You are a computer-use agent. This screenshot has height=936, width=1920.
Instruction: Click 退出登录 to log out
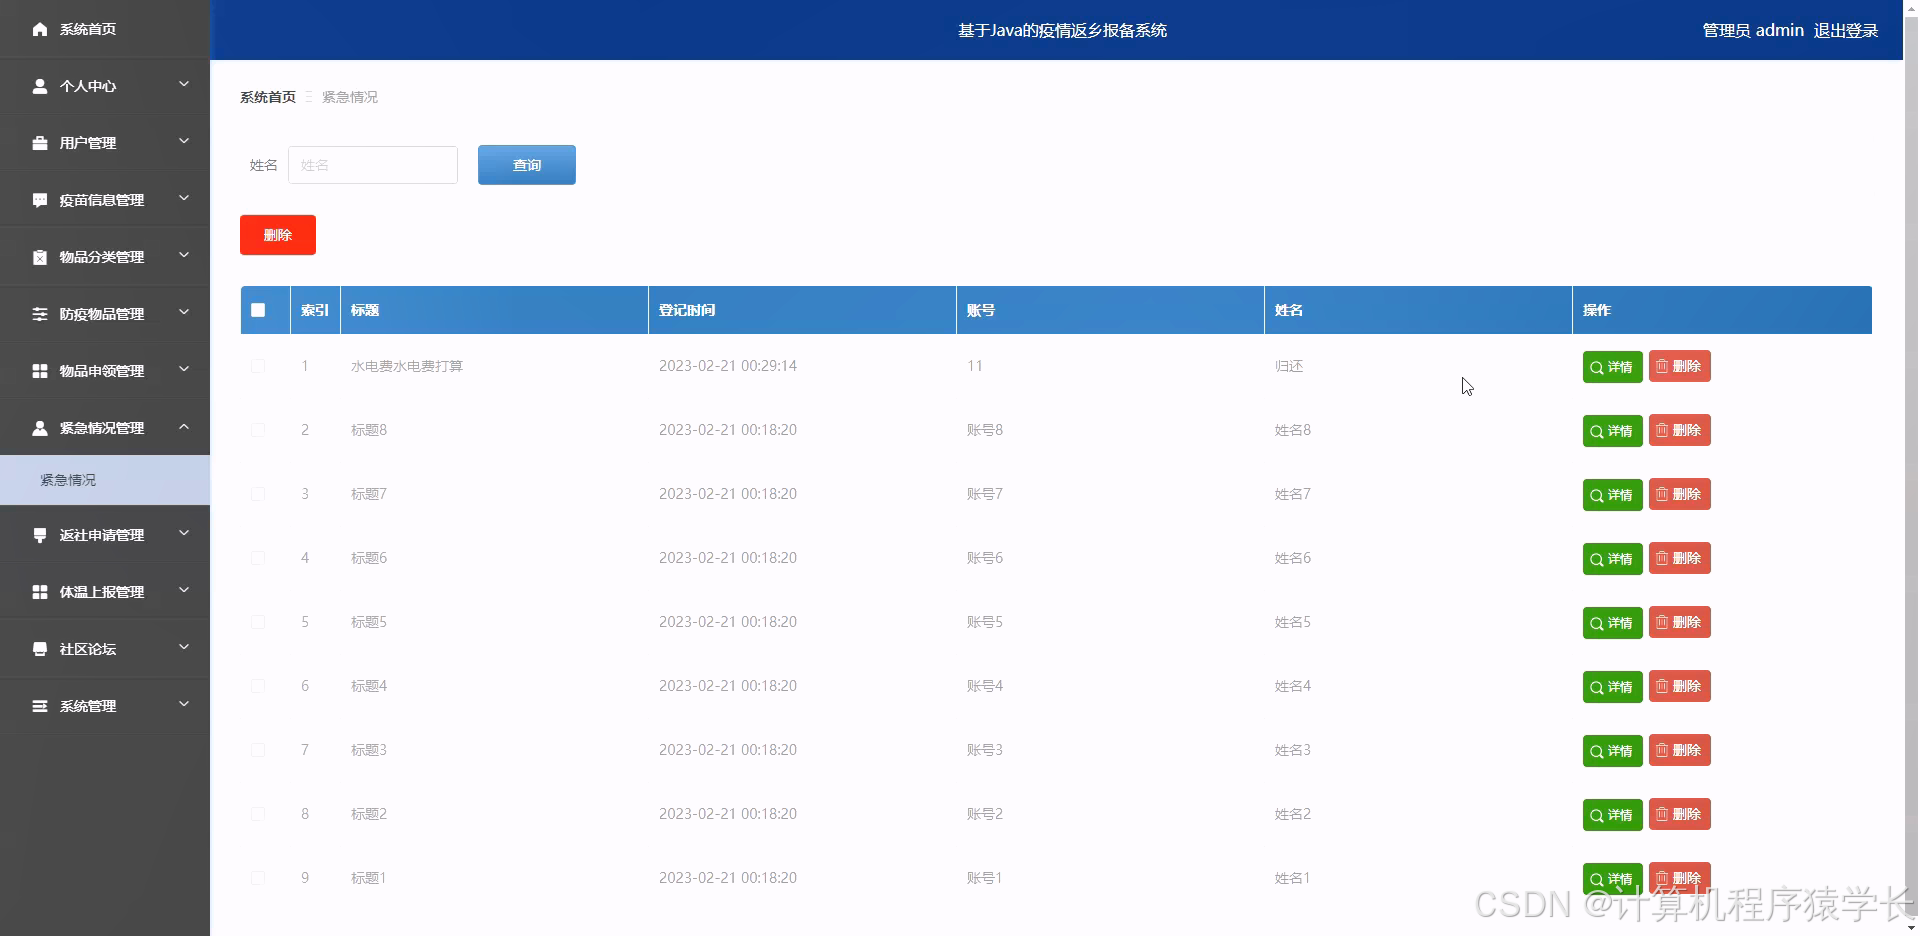pos(1845,30)
